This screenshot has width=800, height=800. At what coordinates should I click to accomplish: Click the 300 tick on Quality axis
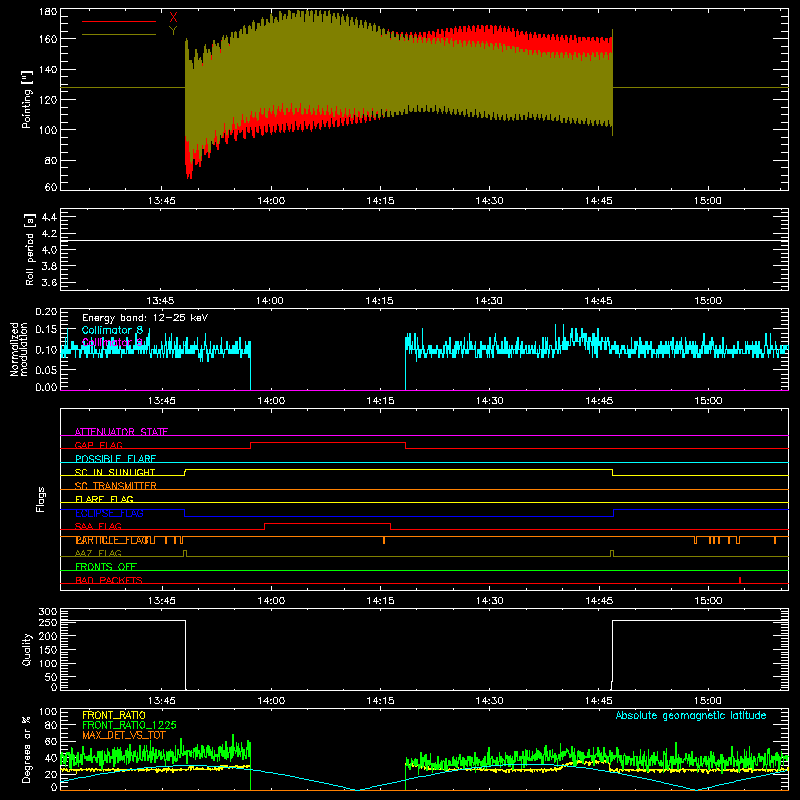pyautogui.click(x=48, y=611)
